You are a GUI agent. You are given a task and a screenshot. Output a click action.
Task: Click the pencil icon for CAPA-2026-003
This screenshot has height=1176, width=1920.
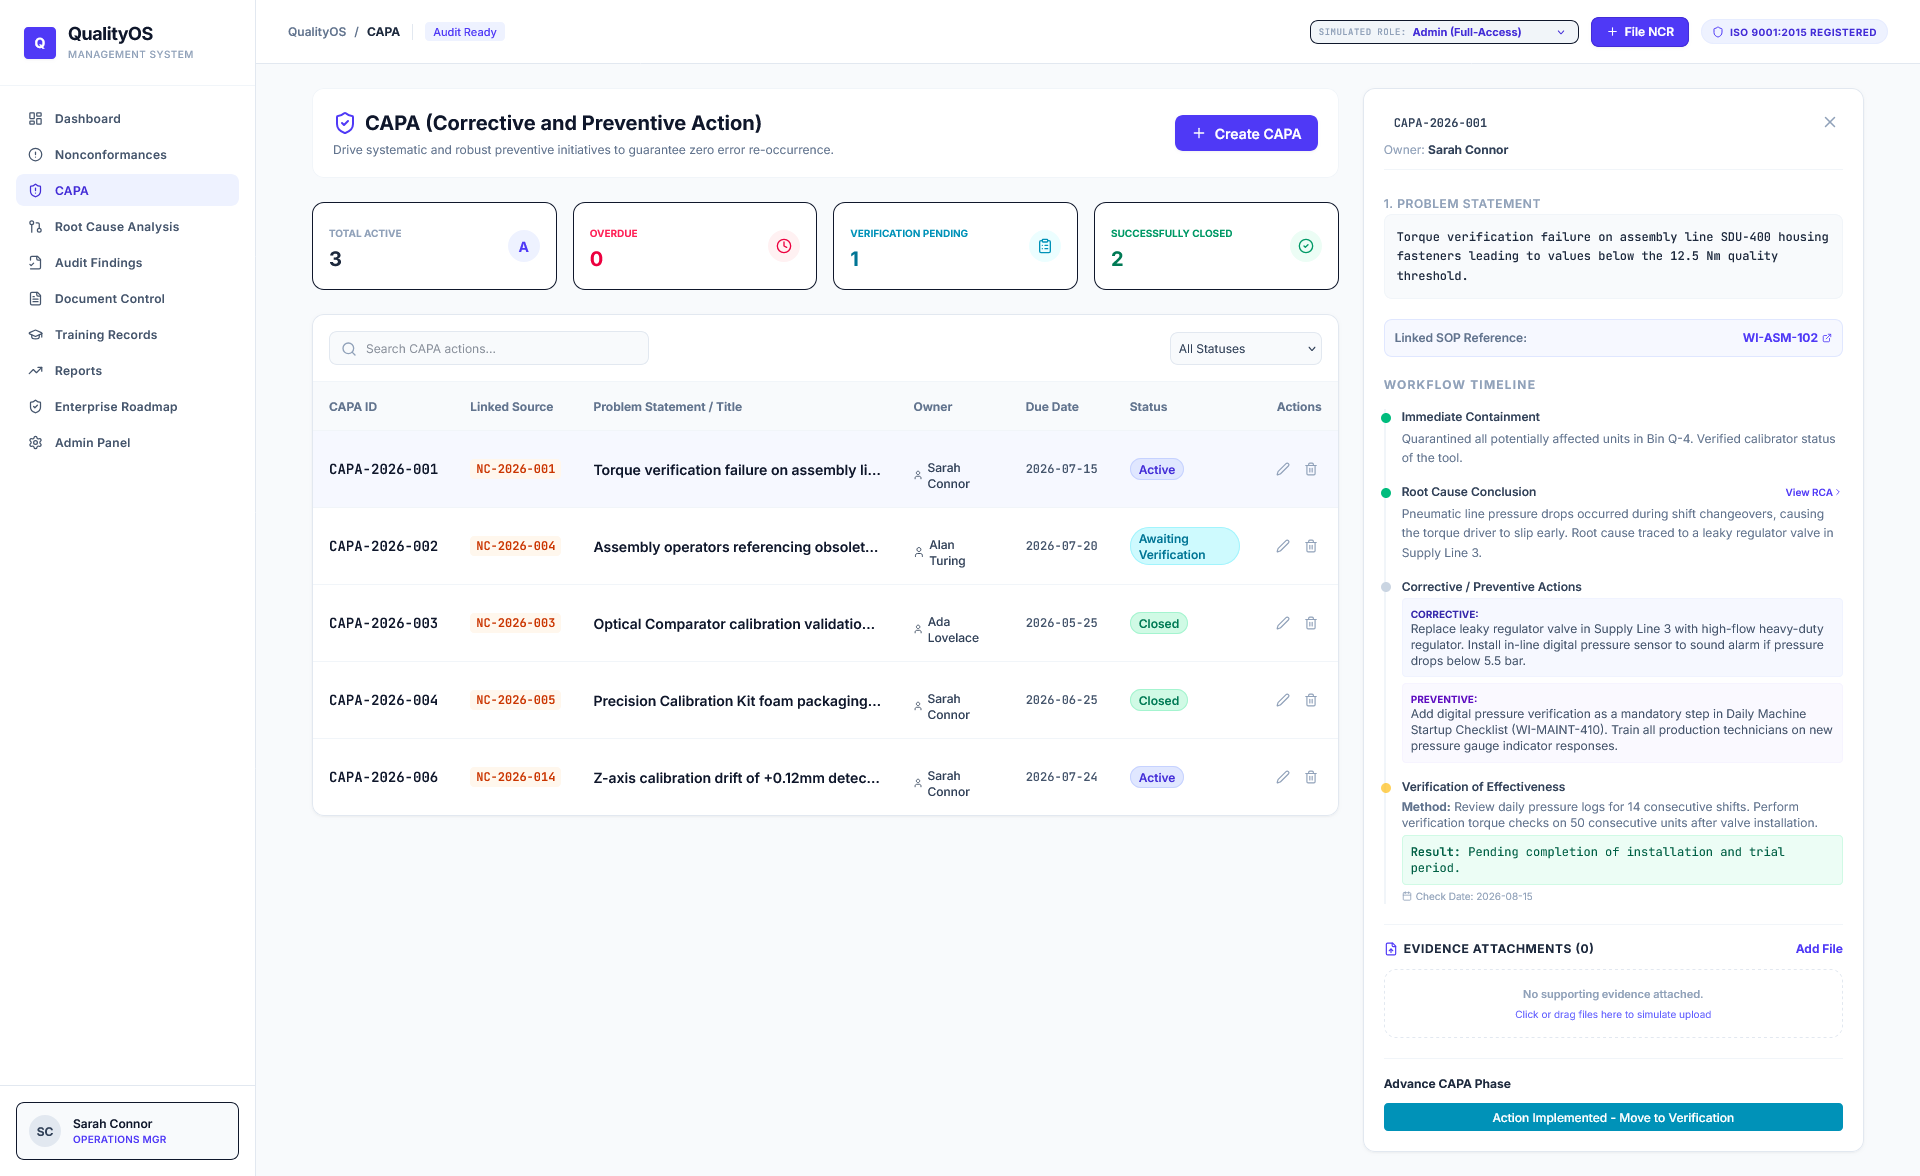pyautogui.click(x=1283, y=623)
